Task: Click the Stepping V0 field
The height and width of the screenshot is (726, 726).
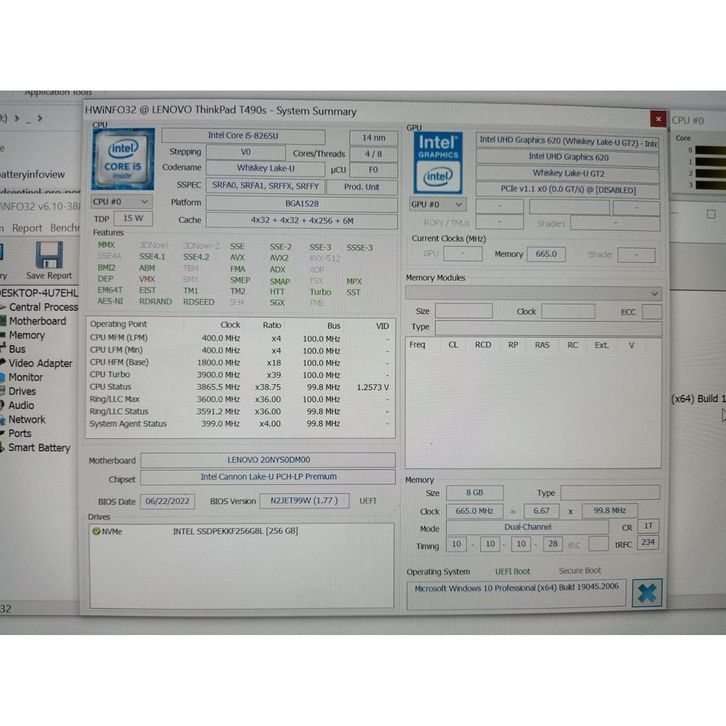Action: tap(245, 152)
